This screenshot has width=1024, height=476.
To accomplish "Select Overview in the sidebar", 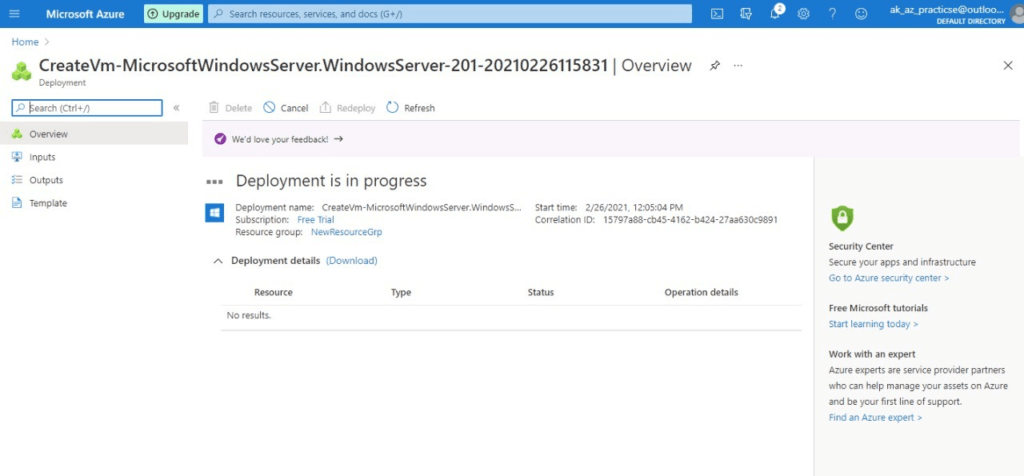I will coord(94,134).
